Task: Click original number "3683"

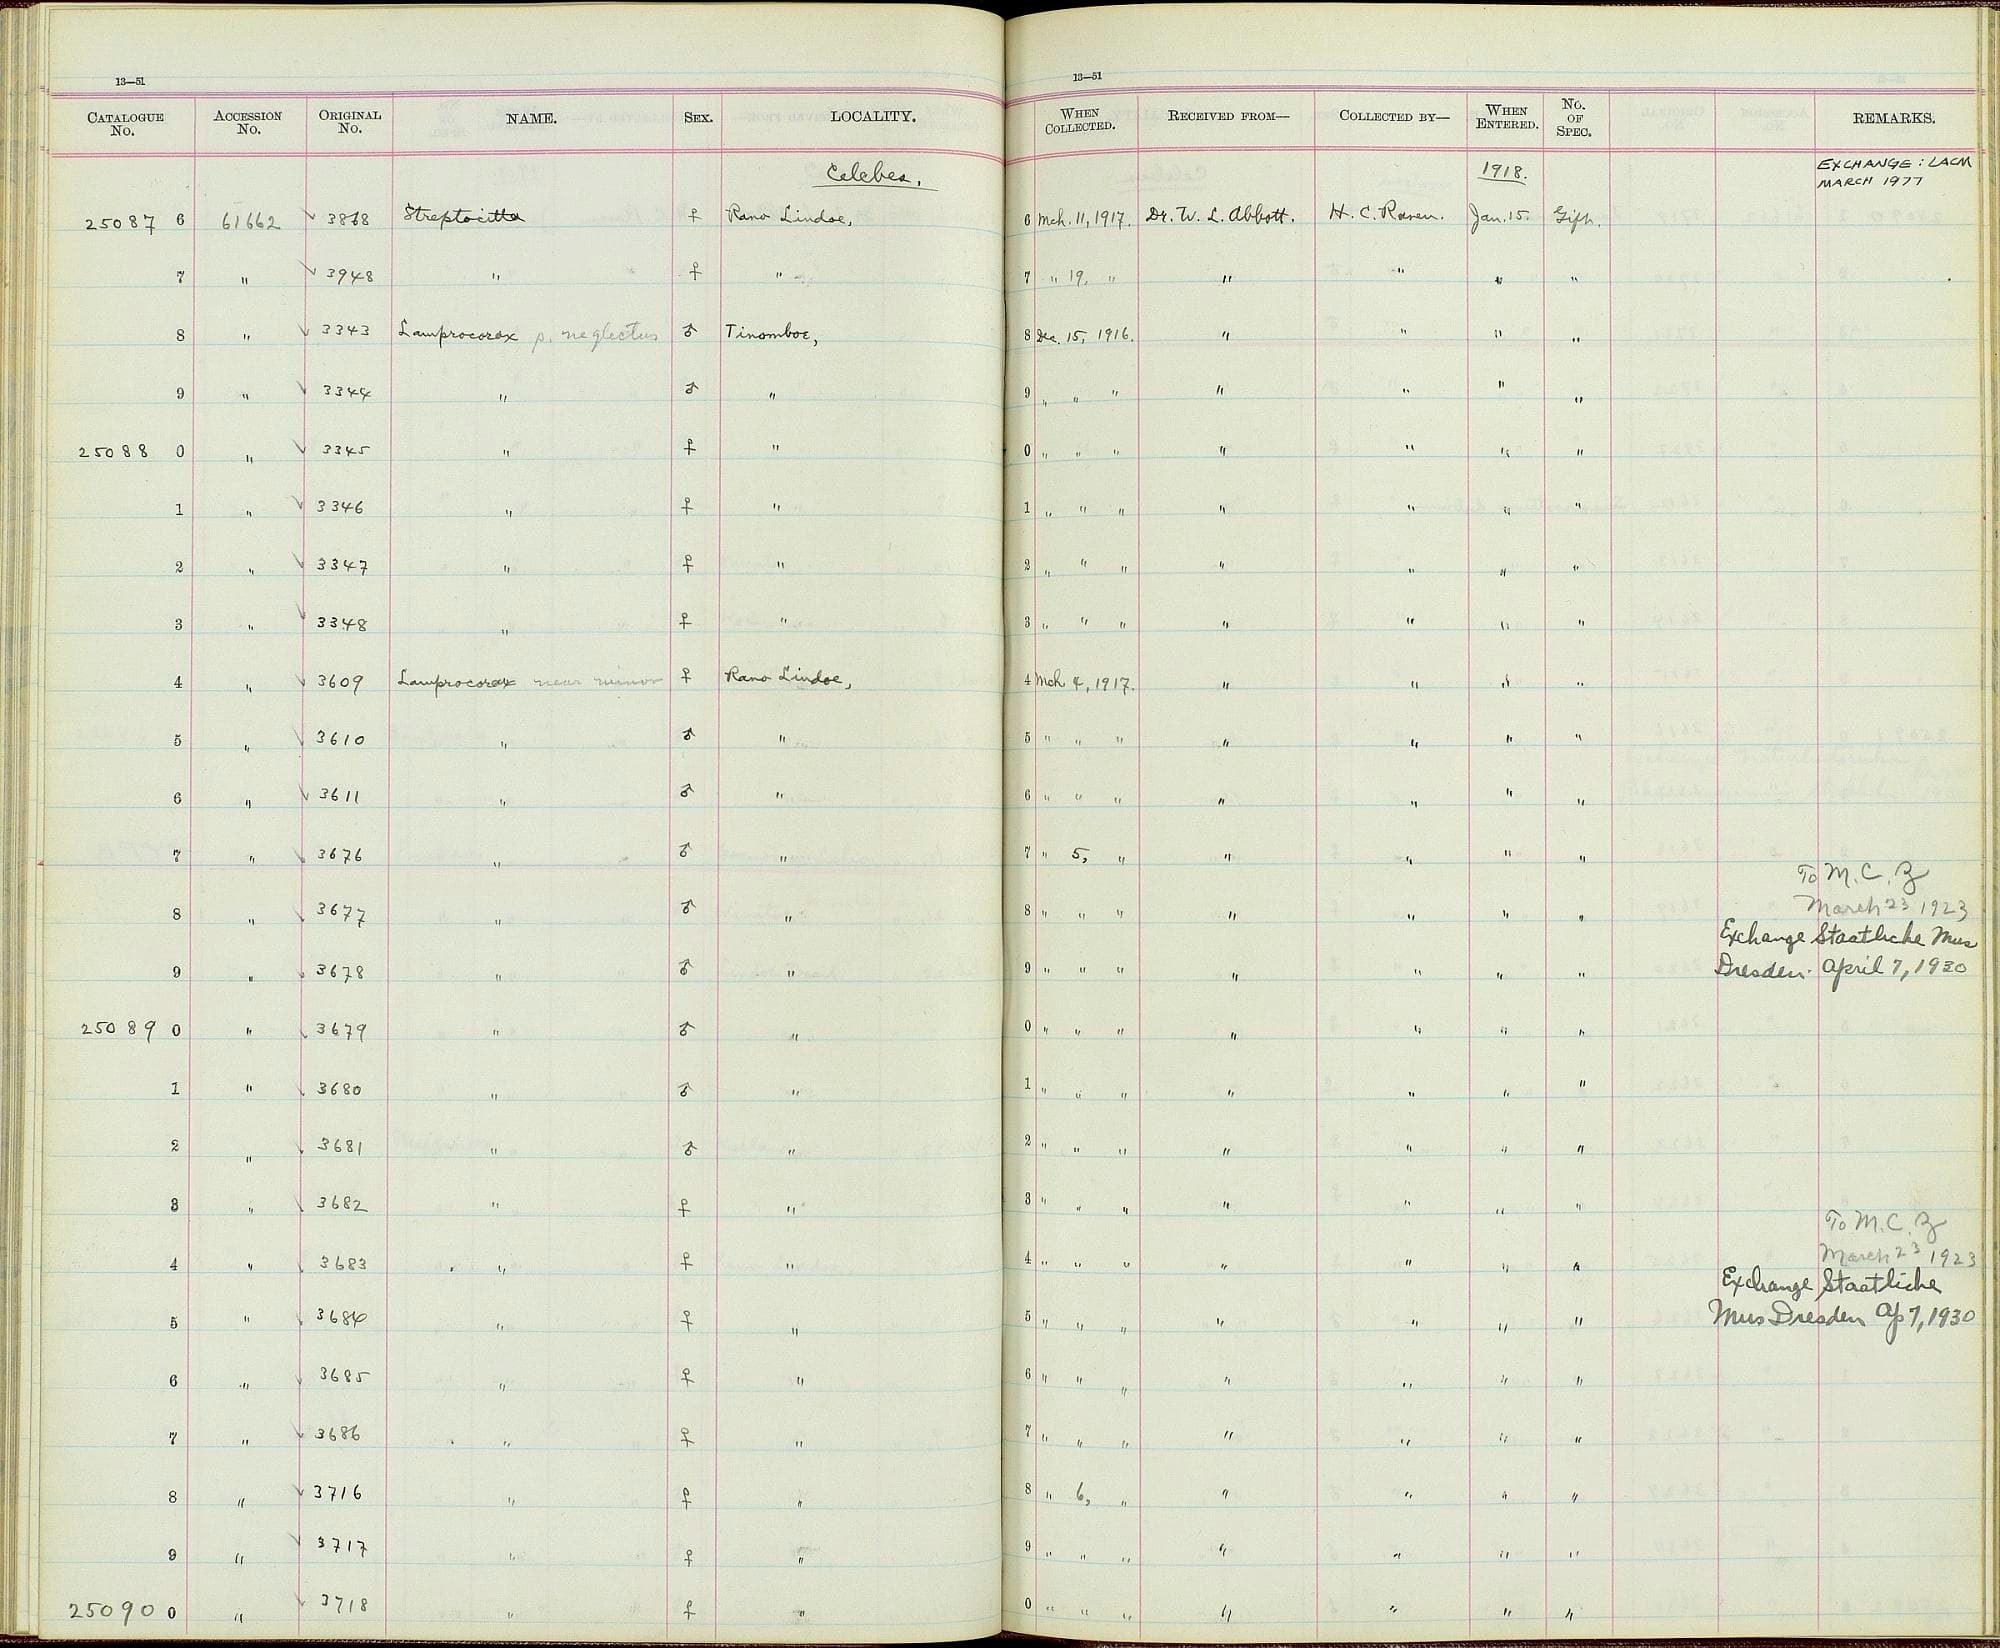Action: click(x=343, y=1263)
